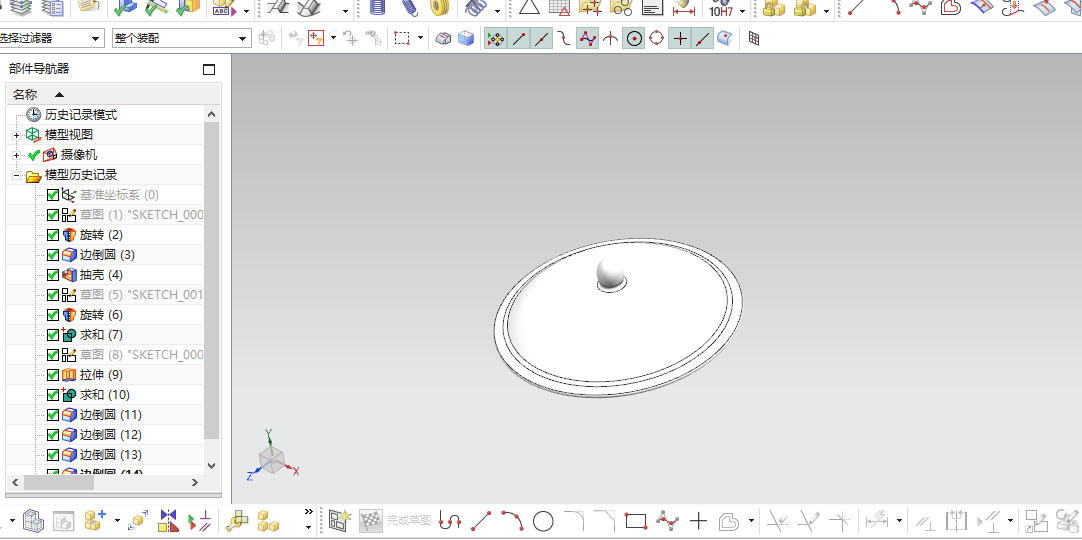Click the blue shaded cube display icon
Viewport: 1082px width, 540px height.
(x=466, y=39)
